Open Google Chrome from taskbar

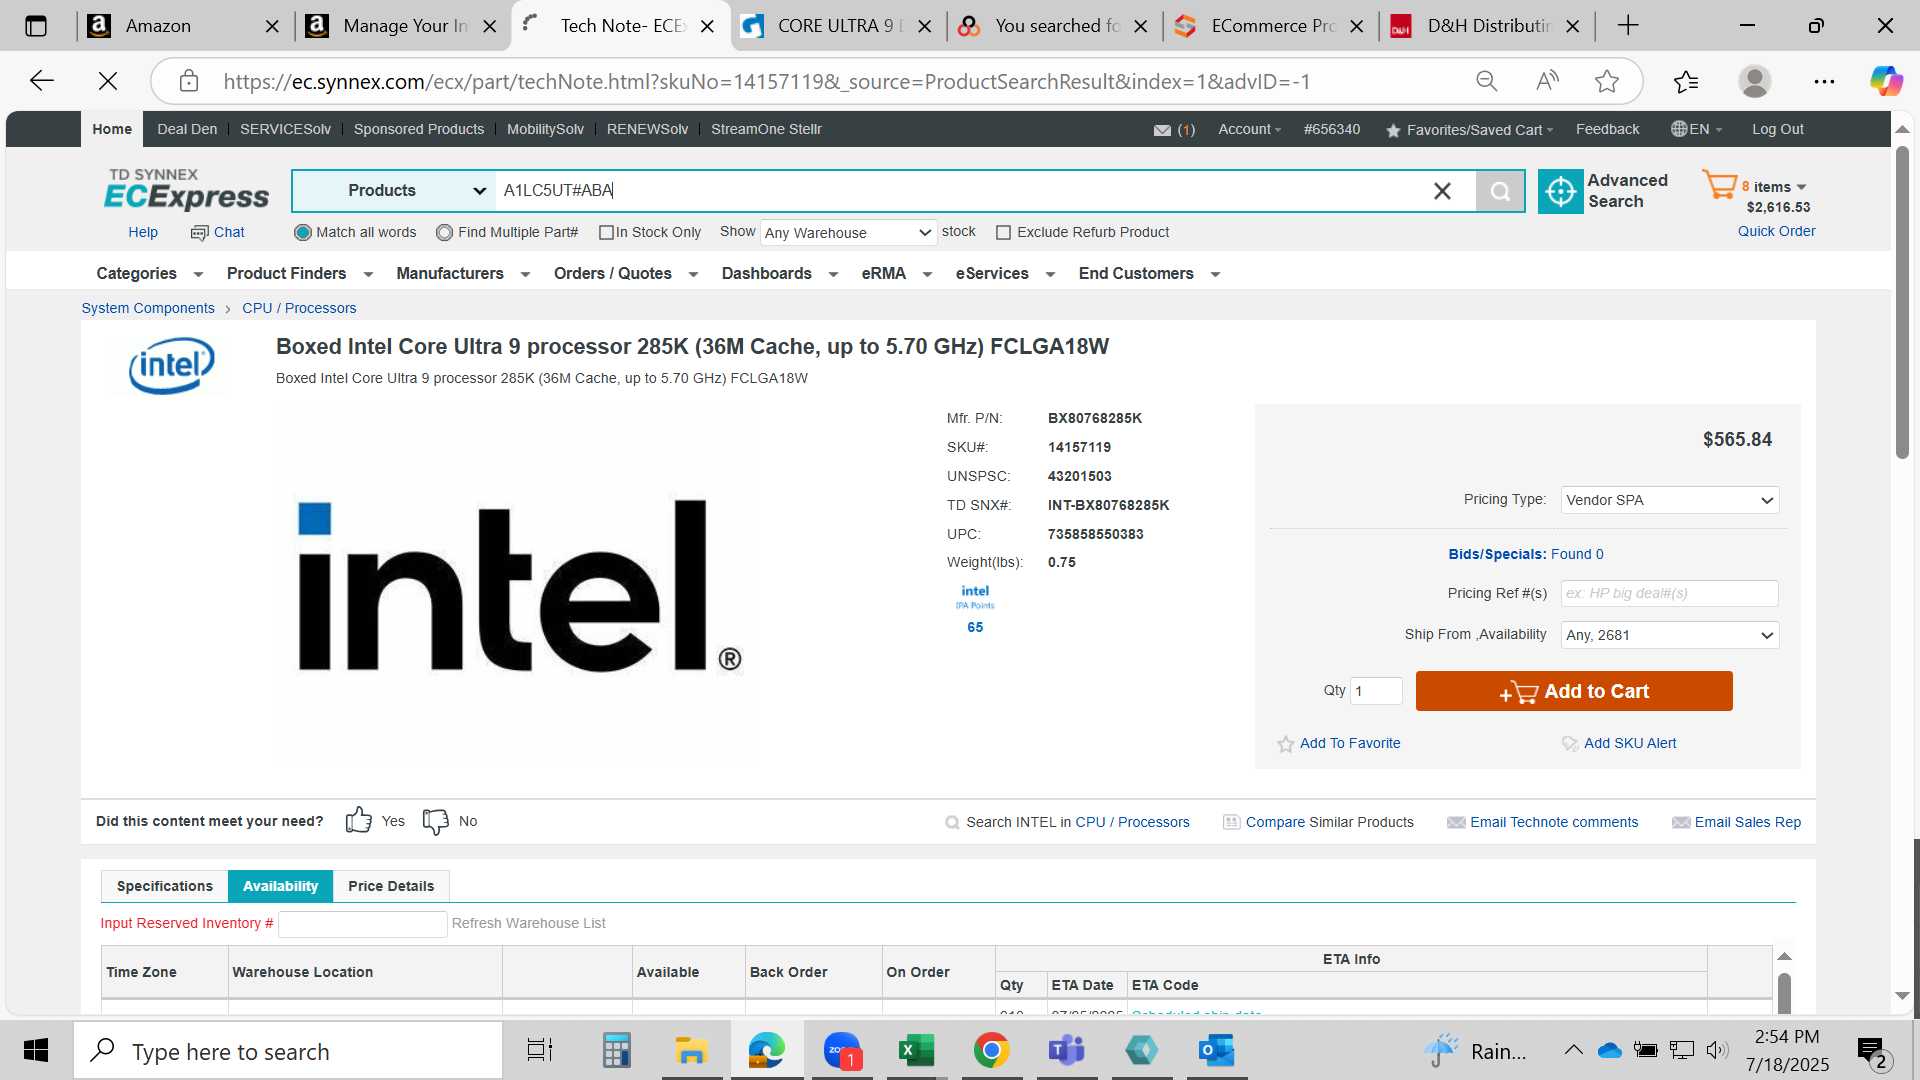coord(991,1050)
